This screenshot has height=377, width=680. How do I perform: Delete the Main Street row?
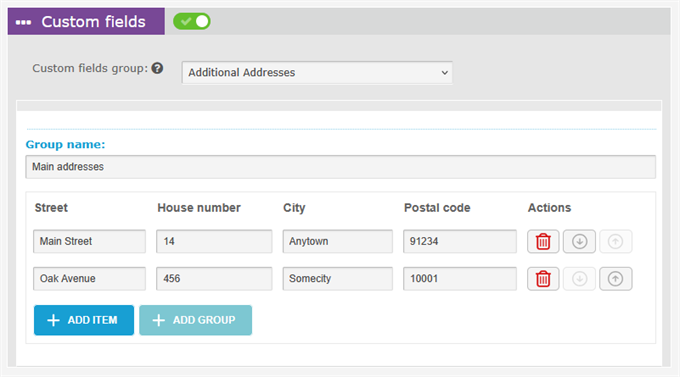543,241
